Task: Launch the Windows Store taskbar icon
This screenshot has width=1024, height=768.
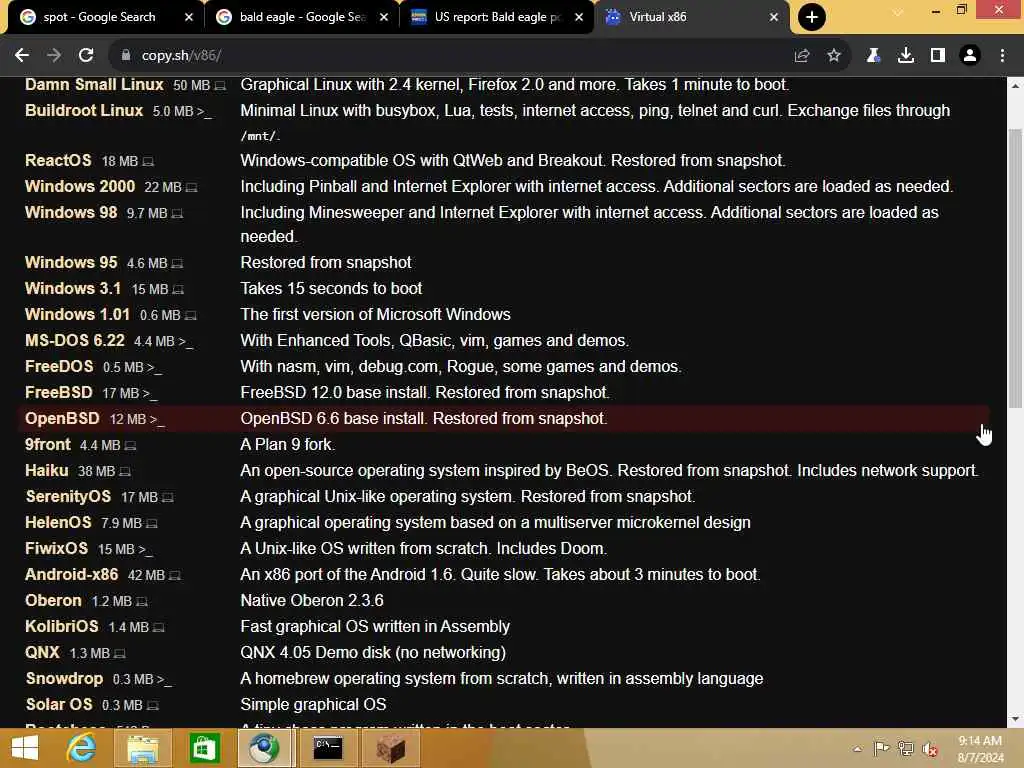Action: (204, 748)
